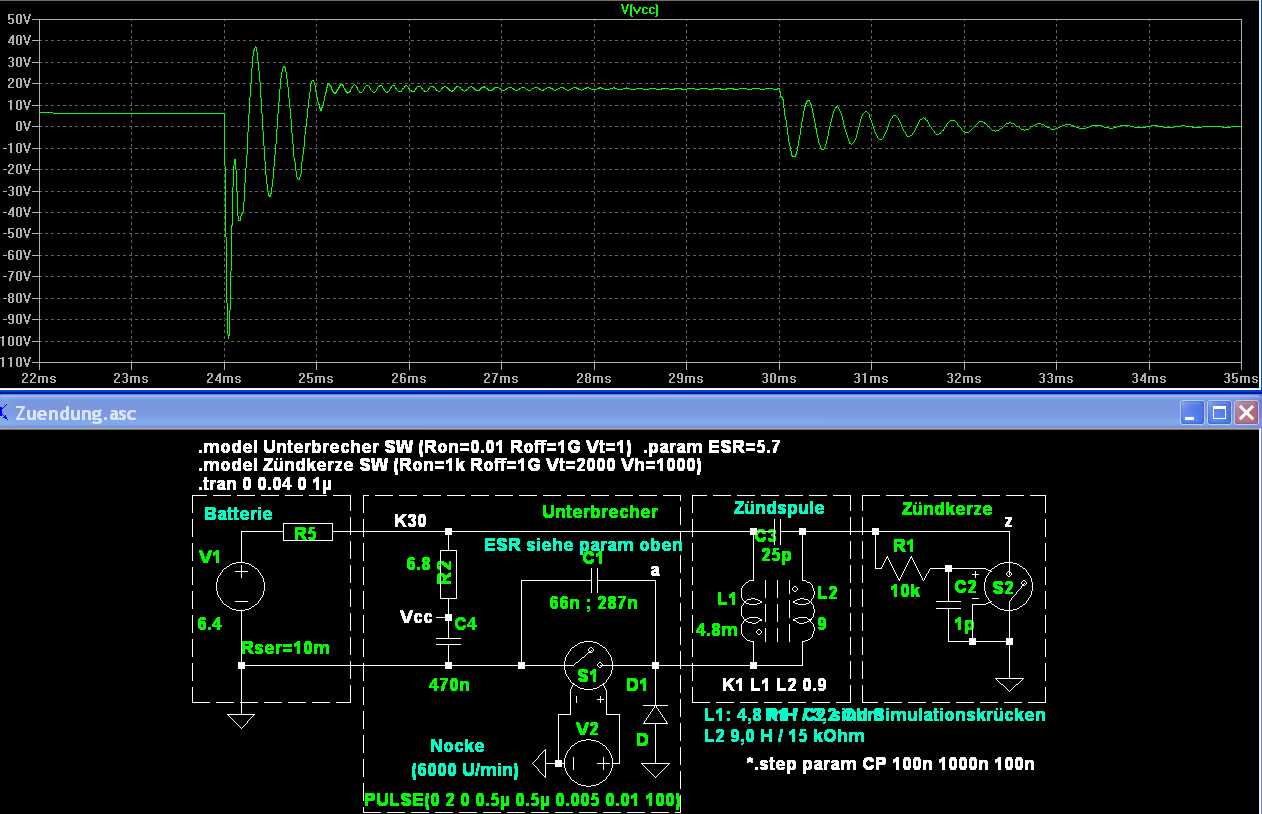This screenshot has width=1262, height=814.
Task: Click the .step param CP comment text
Action: coord(890,764)
